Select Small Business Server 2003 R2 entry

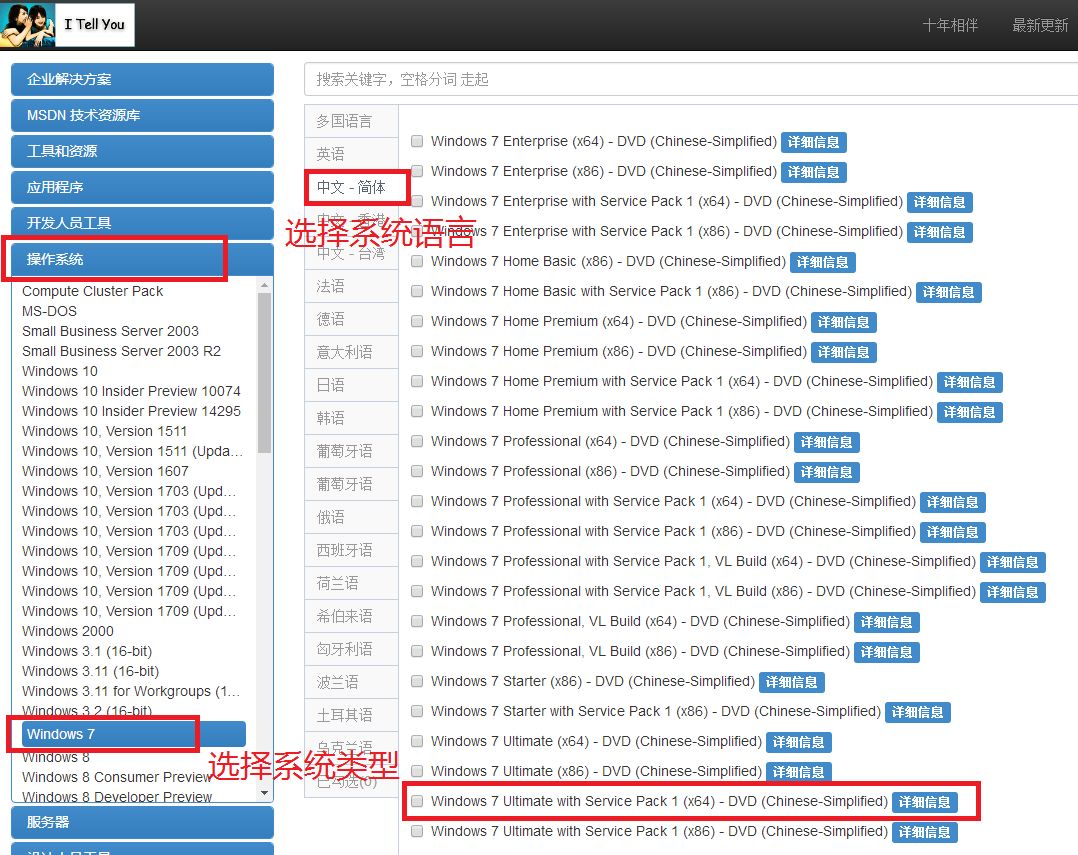coord(121,351)
